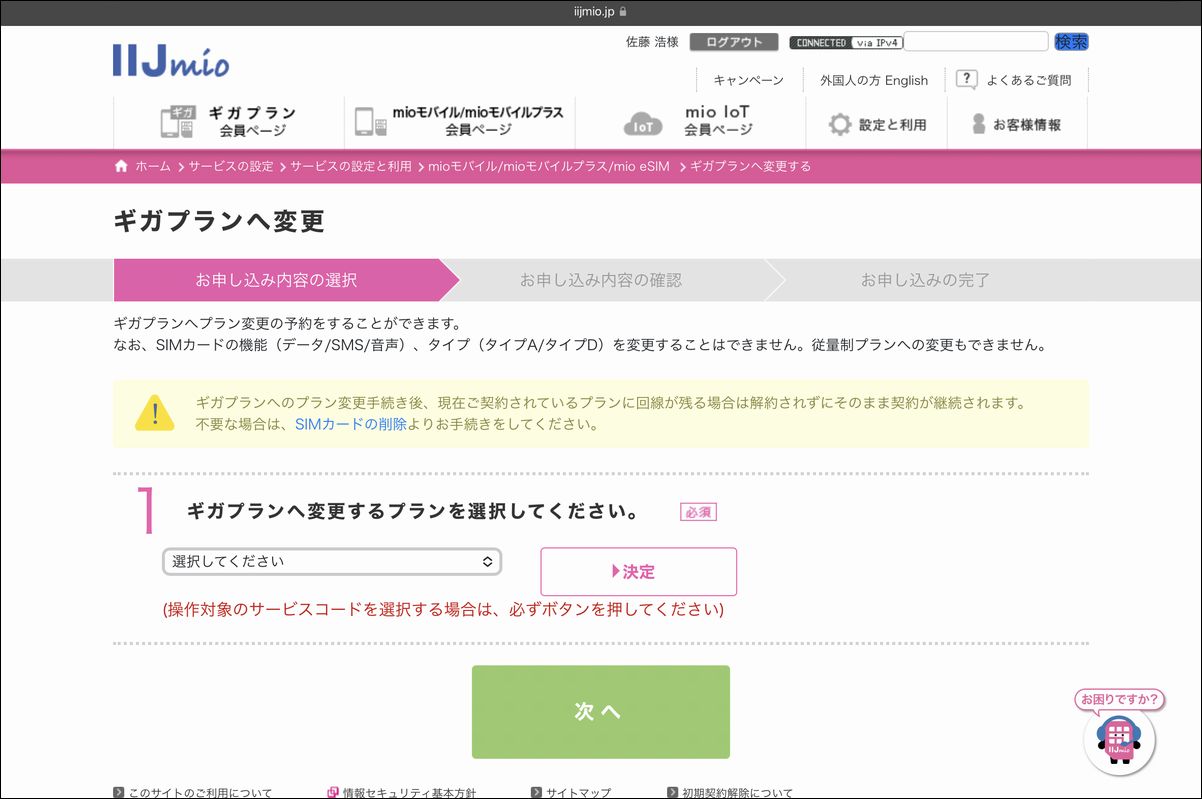This screenshot has height=799, width=1202.
Task: Click the site search input field
Action: [976, 42]
